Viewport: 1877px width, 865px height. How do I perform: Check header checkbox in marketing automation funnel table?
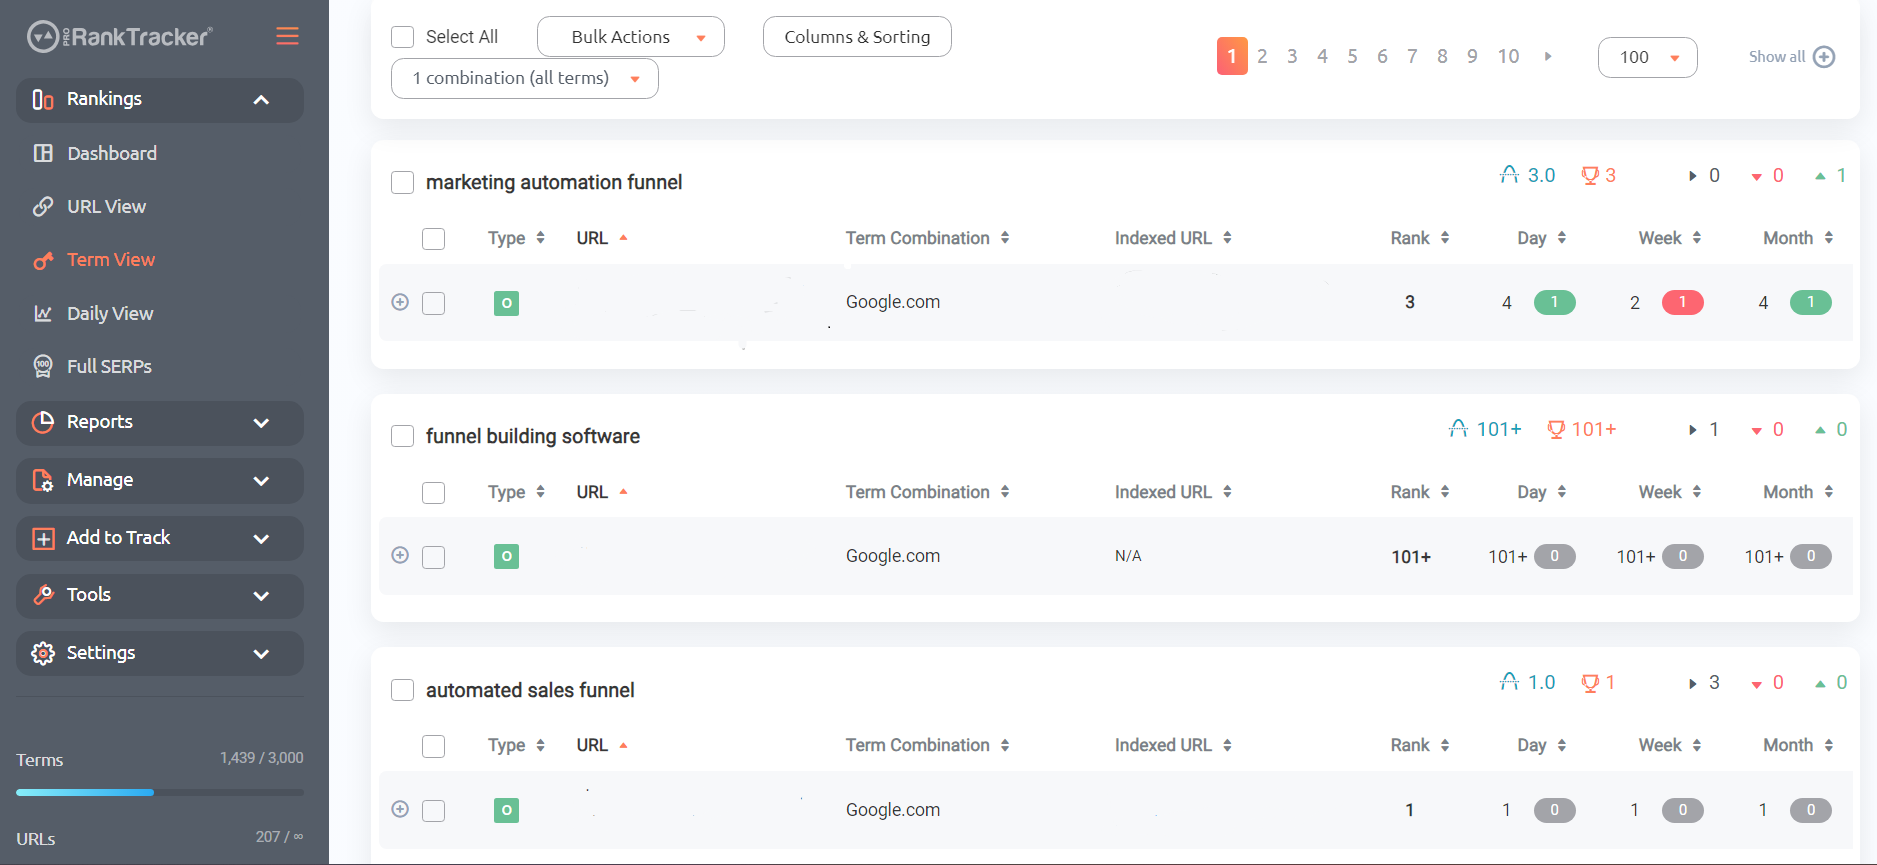coord(433,239)
